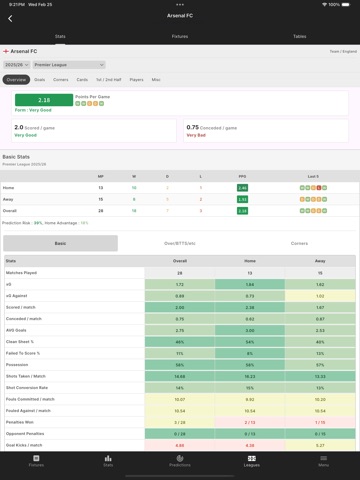Show the Over/BTTS/etc stats table
Screen dimensions: 360x480
point(180,243)
